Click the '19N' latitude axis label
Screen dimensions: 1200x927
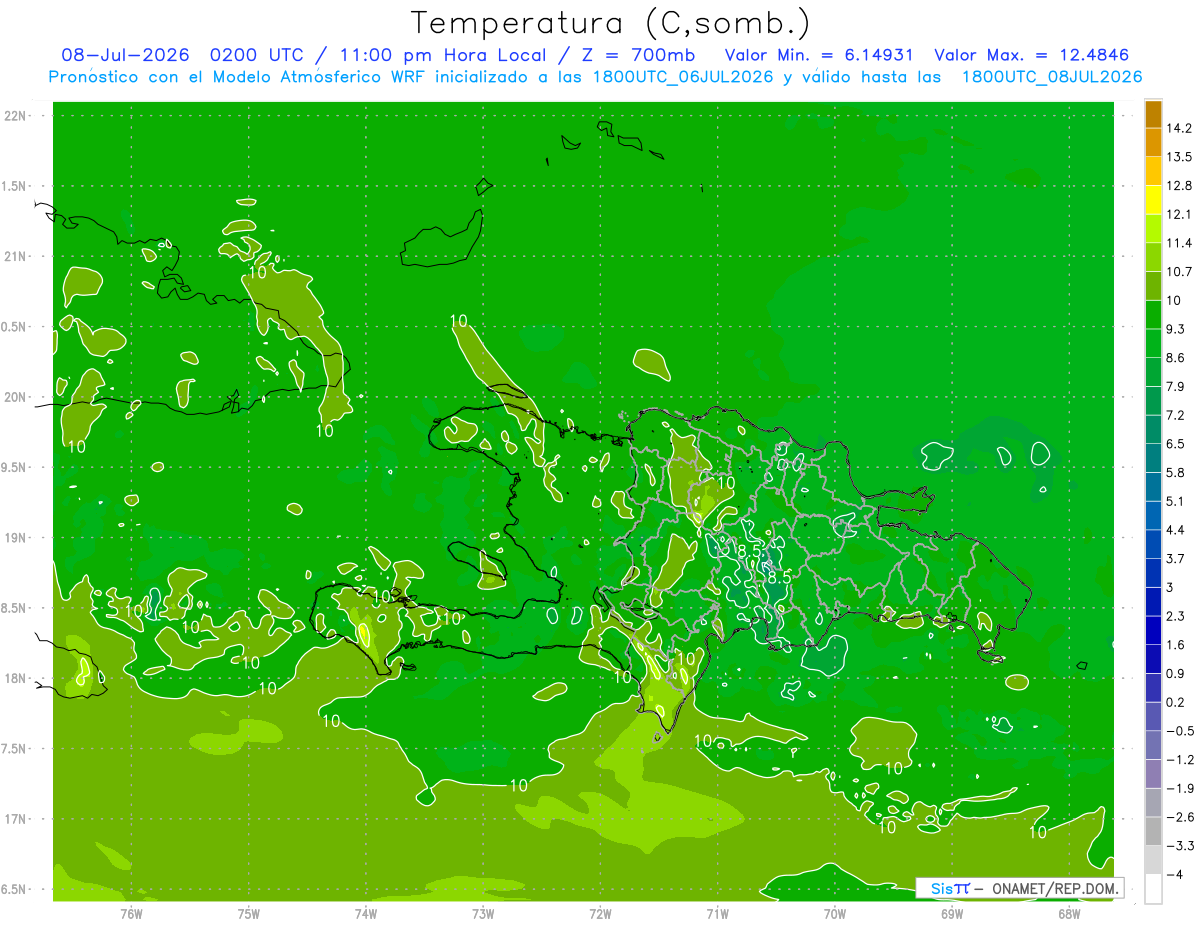tap(15, 538)
